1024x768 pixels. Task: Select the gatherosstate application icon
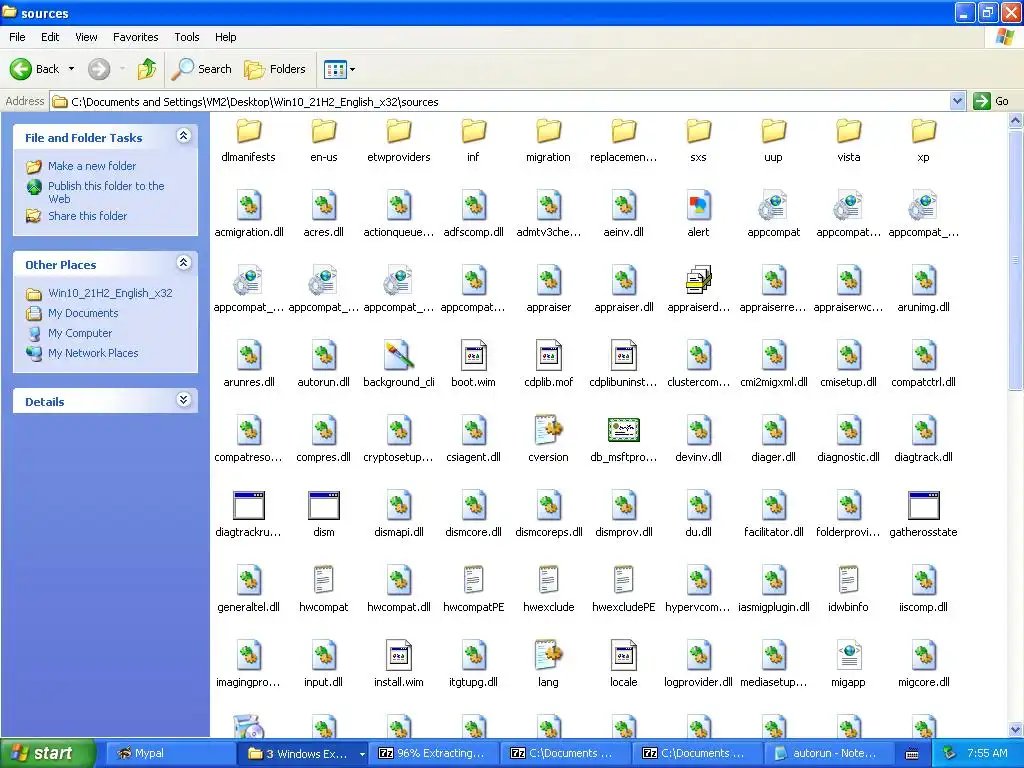923,506
